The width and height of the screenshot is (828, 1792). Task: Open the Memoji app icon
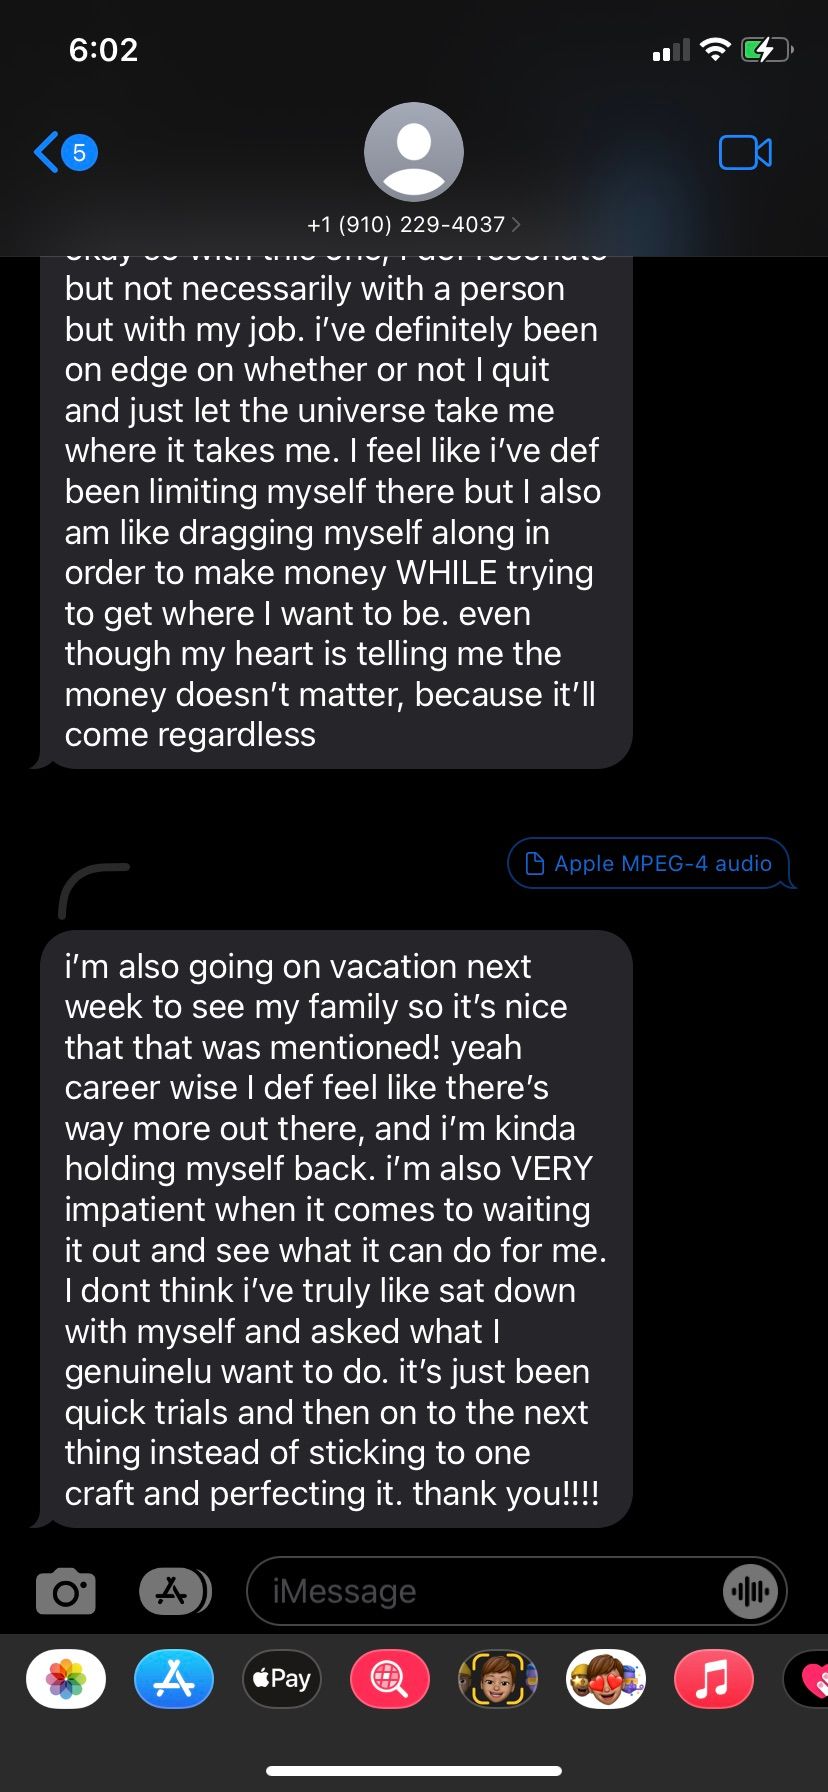point(498,1679)
